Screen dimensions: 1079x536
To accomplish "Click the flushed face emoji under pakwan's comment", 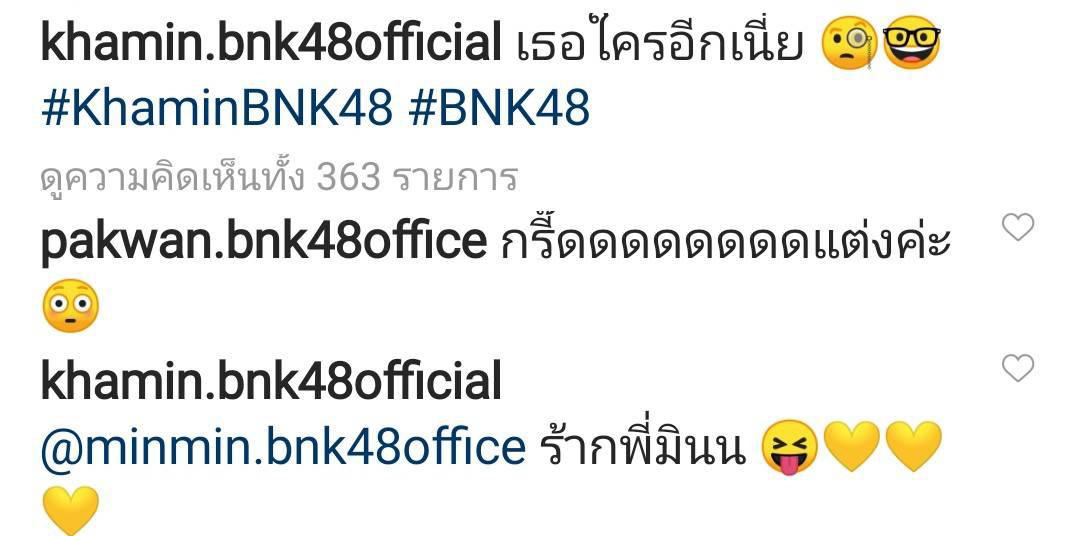I will point(70,306).
